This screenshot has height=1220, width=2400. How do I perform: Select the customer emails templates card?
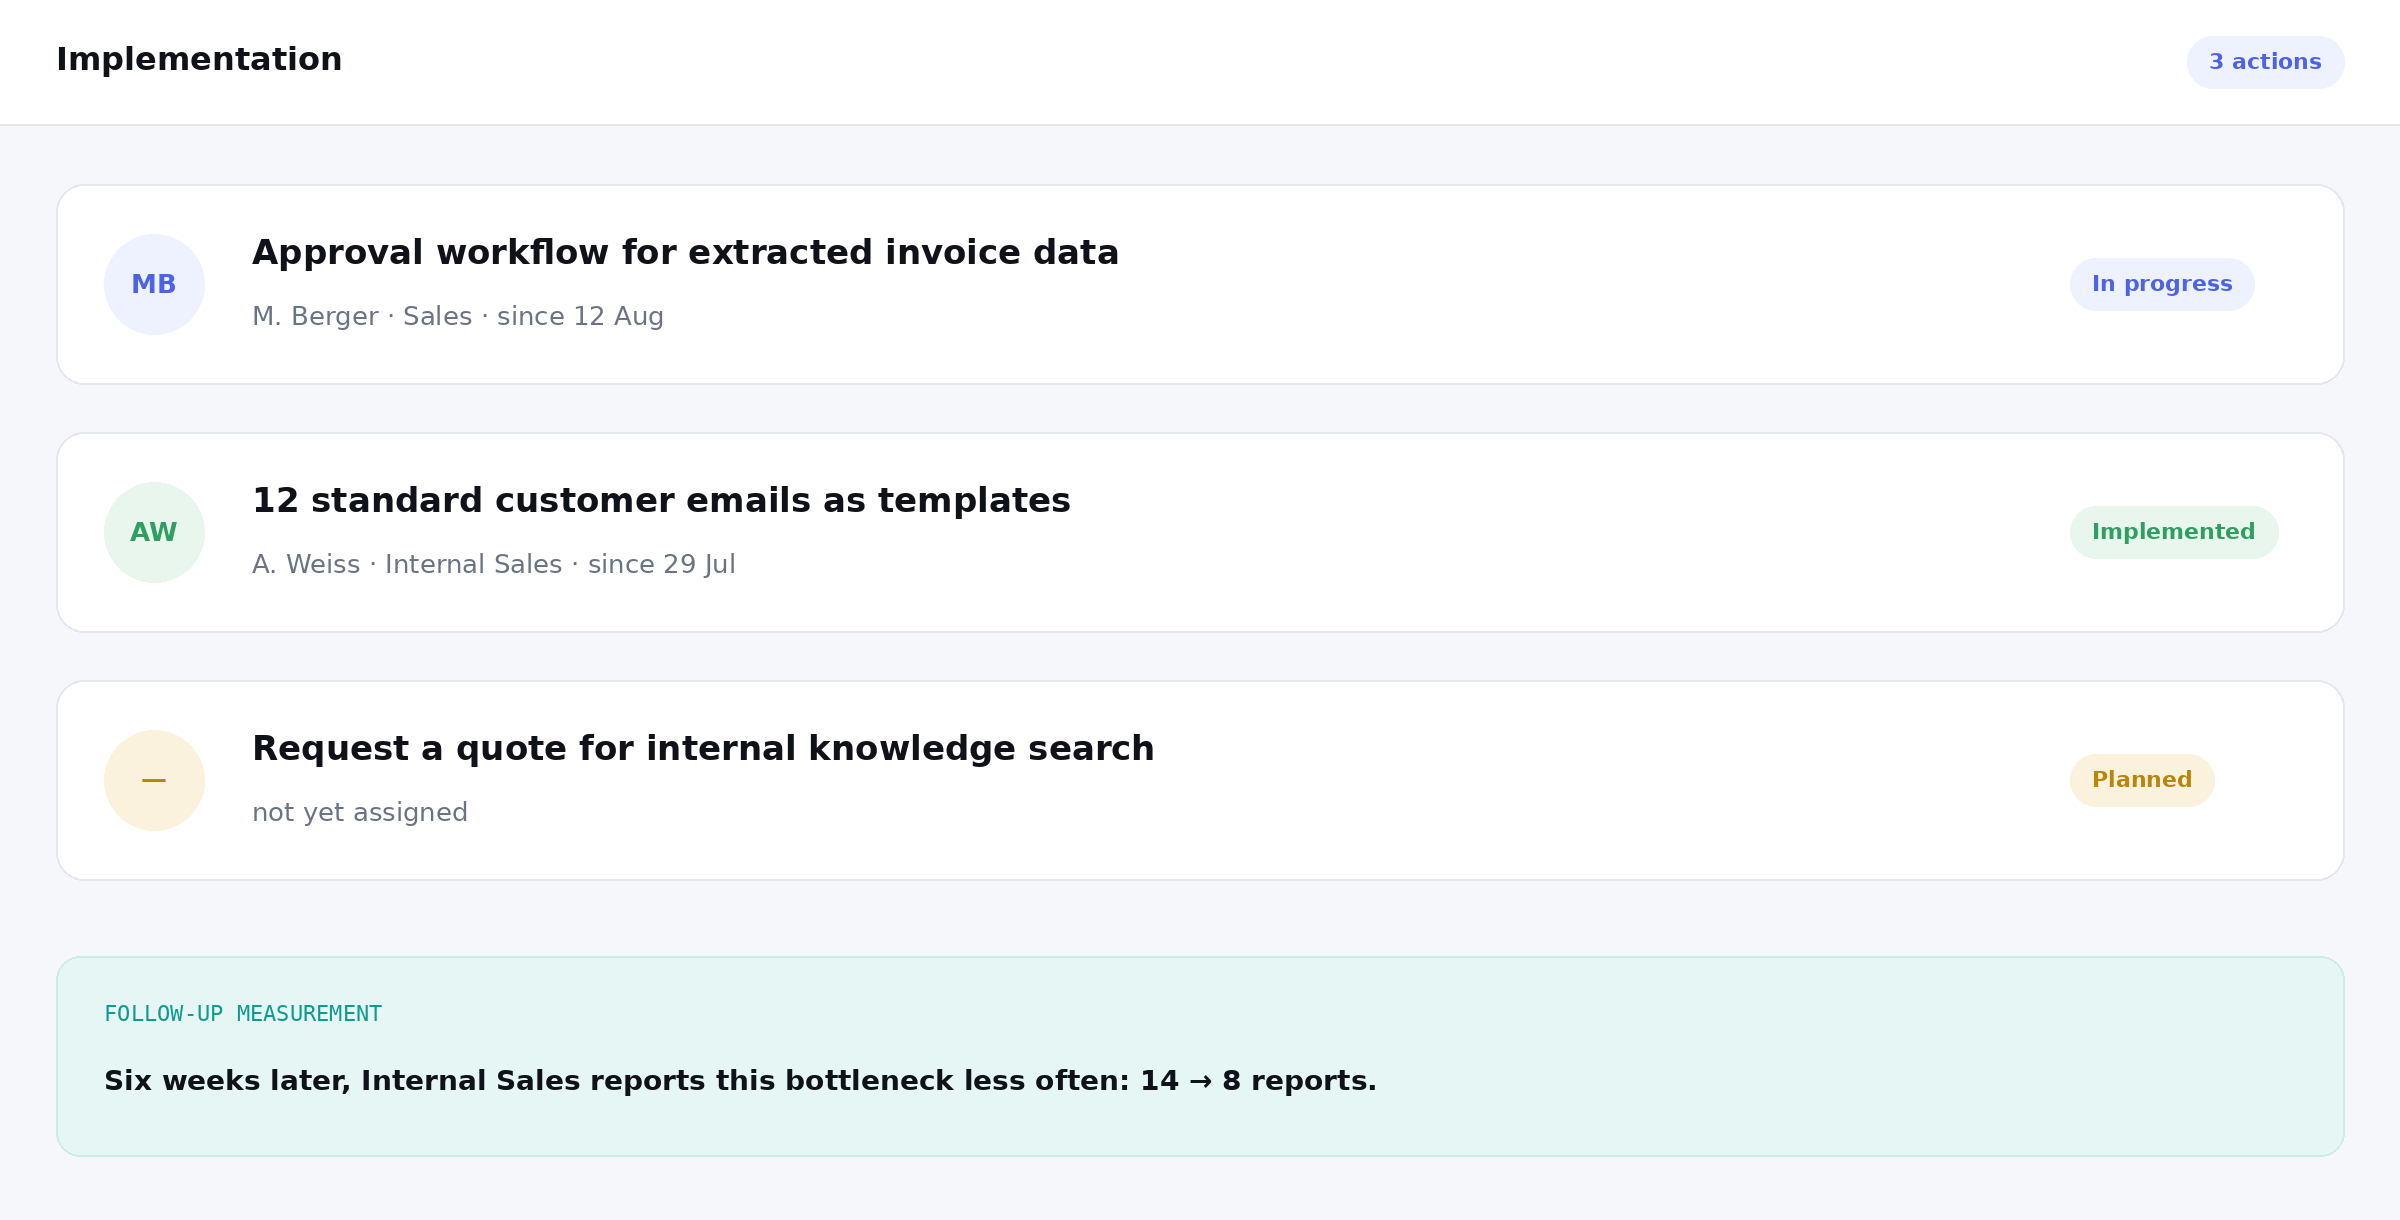pyautogui.click(x=1200, y=532)
